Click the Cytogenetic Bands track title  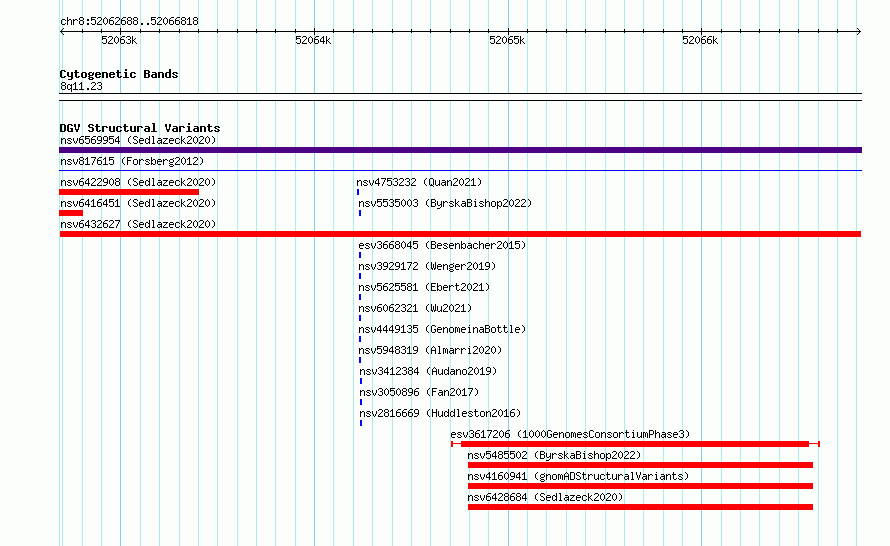pyautogui.click(x=119, y=74)
